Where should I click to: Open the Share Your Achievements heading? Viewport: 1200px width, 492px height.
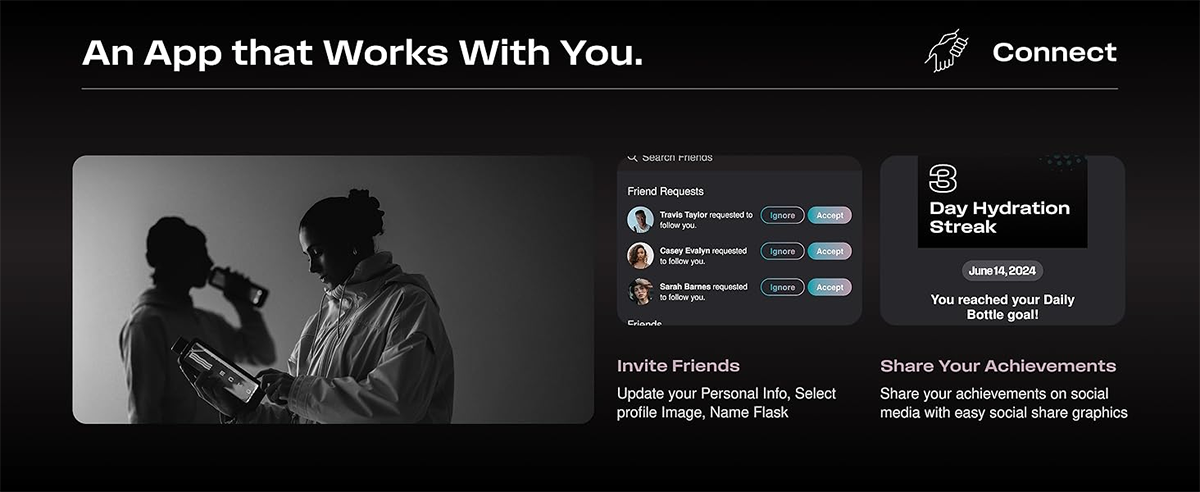998,366
